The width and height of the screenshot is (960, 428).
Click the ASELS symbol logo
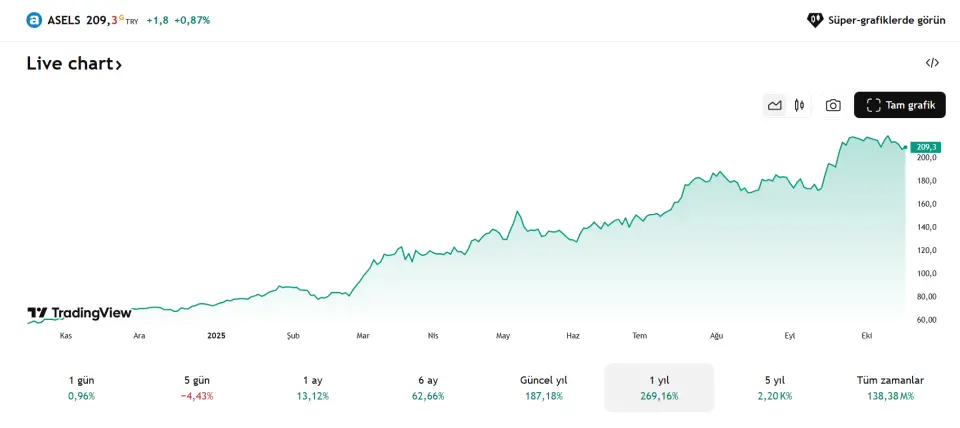point(34,20)
